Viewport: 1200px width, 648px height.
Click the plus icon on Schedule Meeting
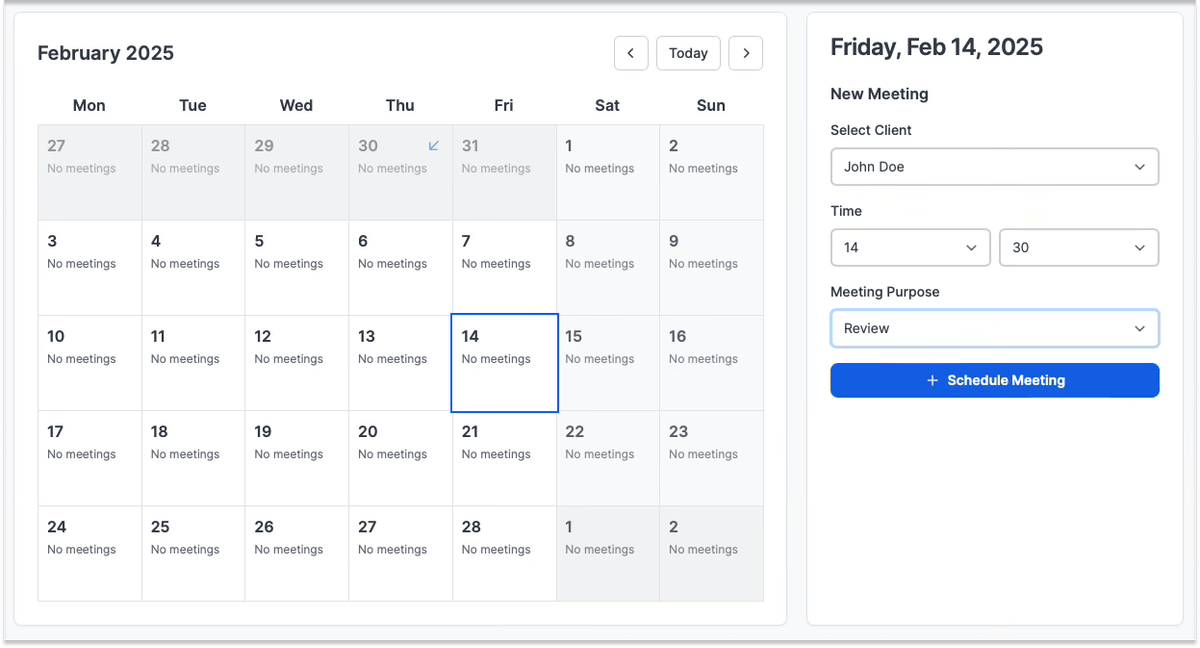click(x=933, y=381)
